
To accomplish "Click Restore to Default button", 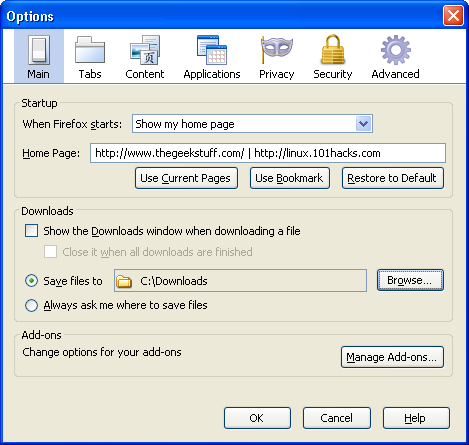I will click(393, 178).
